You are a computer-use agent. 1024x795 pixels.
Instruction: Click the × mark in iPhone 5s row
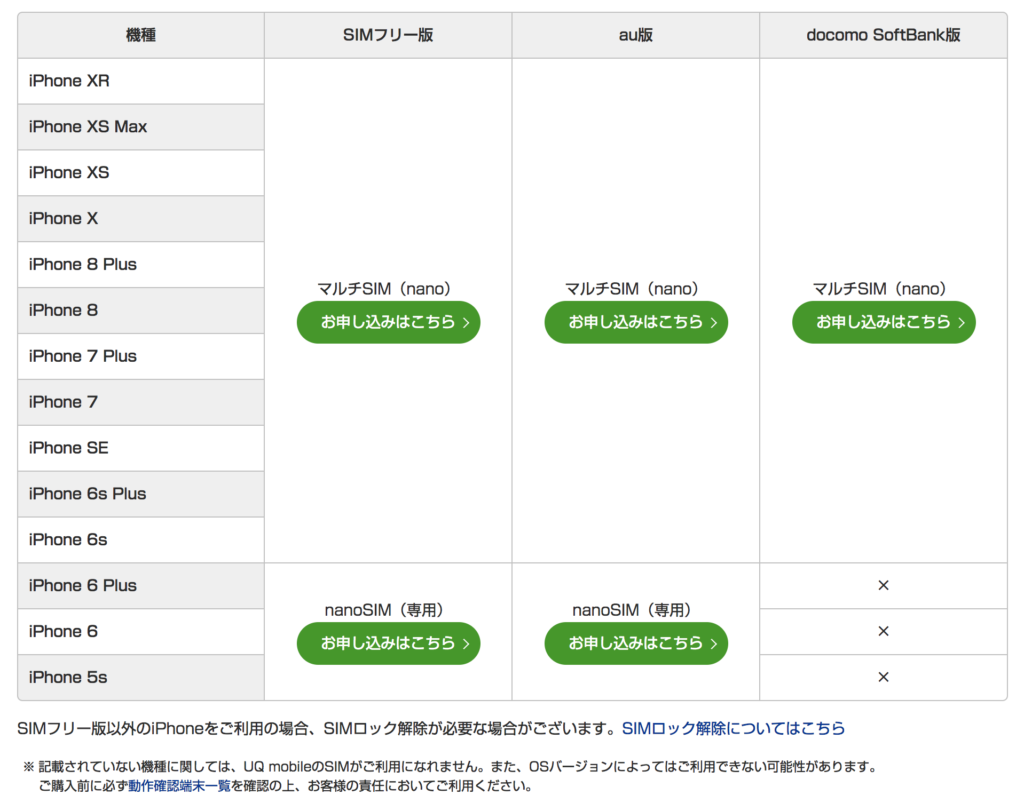pyautogui.click(x=884, y=677)
